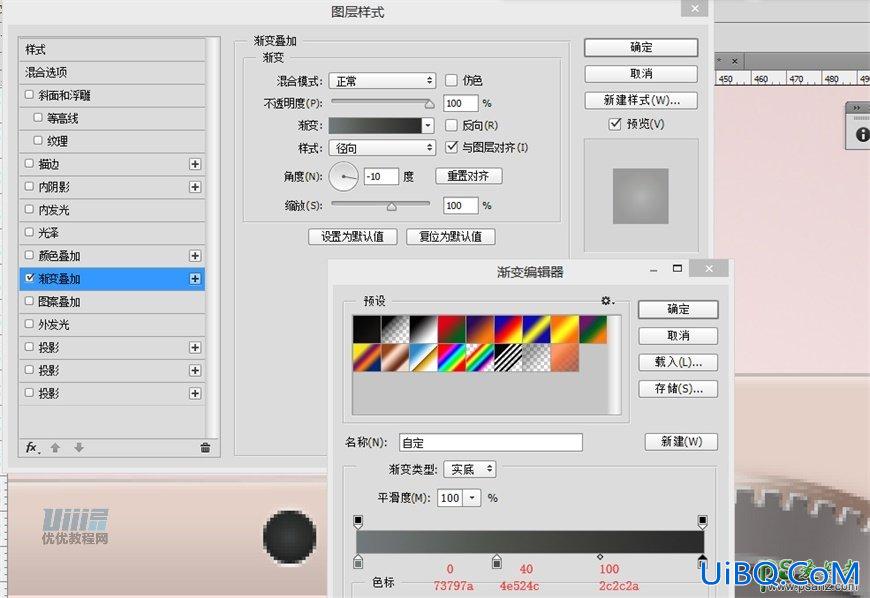Enable the 纹理 checkbox
Viewport: 870px width, 598px height.
(38, 140)
